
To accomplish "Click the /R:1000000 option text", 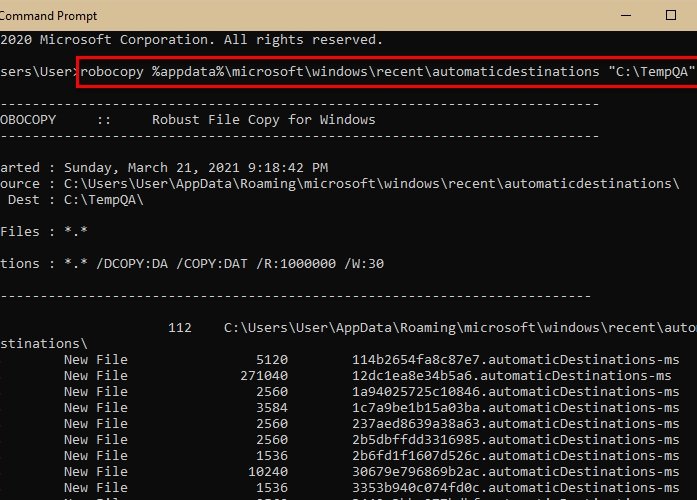I will [x=296, y=264].
